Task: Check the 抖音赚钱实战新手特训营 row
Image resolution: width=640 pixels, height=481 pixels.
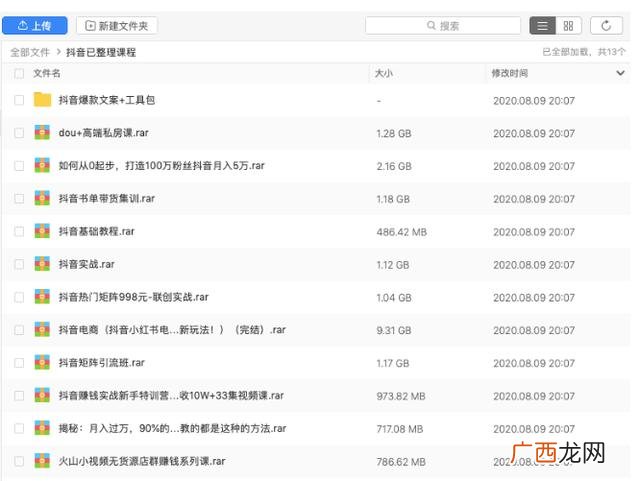Action: [x=19, y=396]
